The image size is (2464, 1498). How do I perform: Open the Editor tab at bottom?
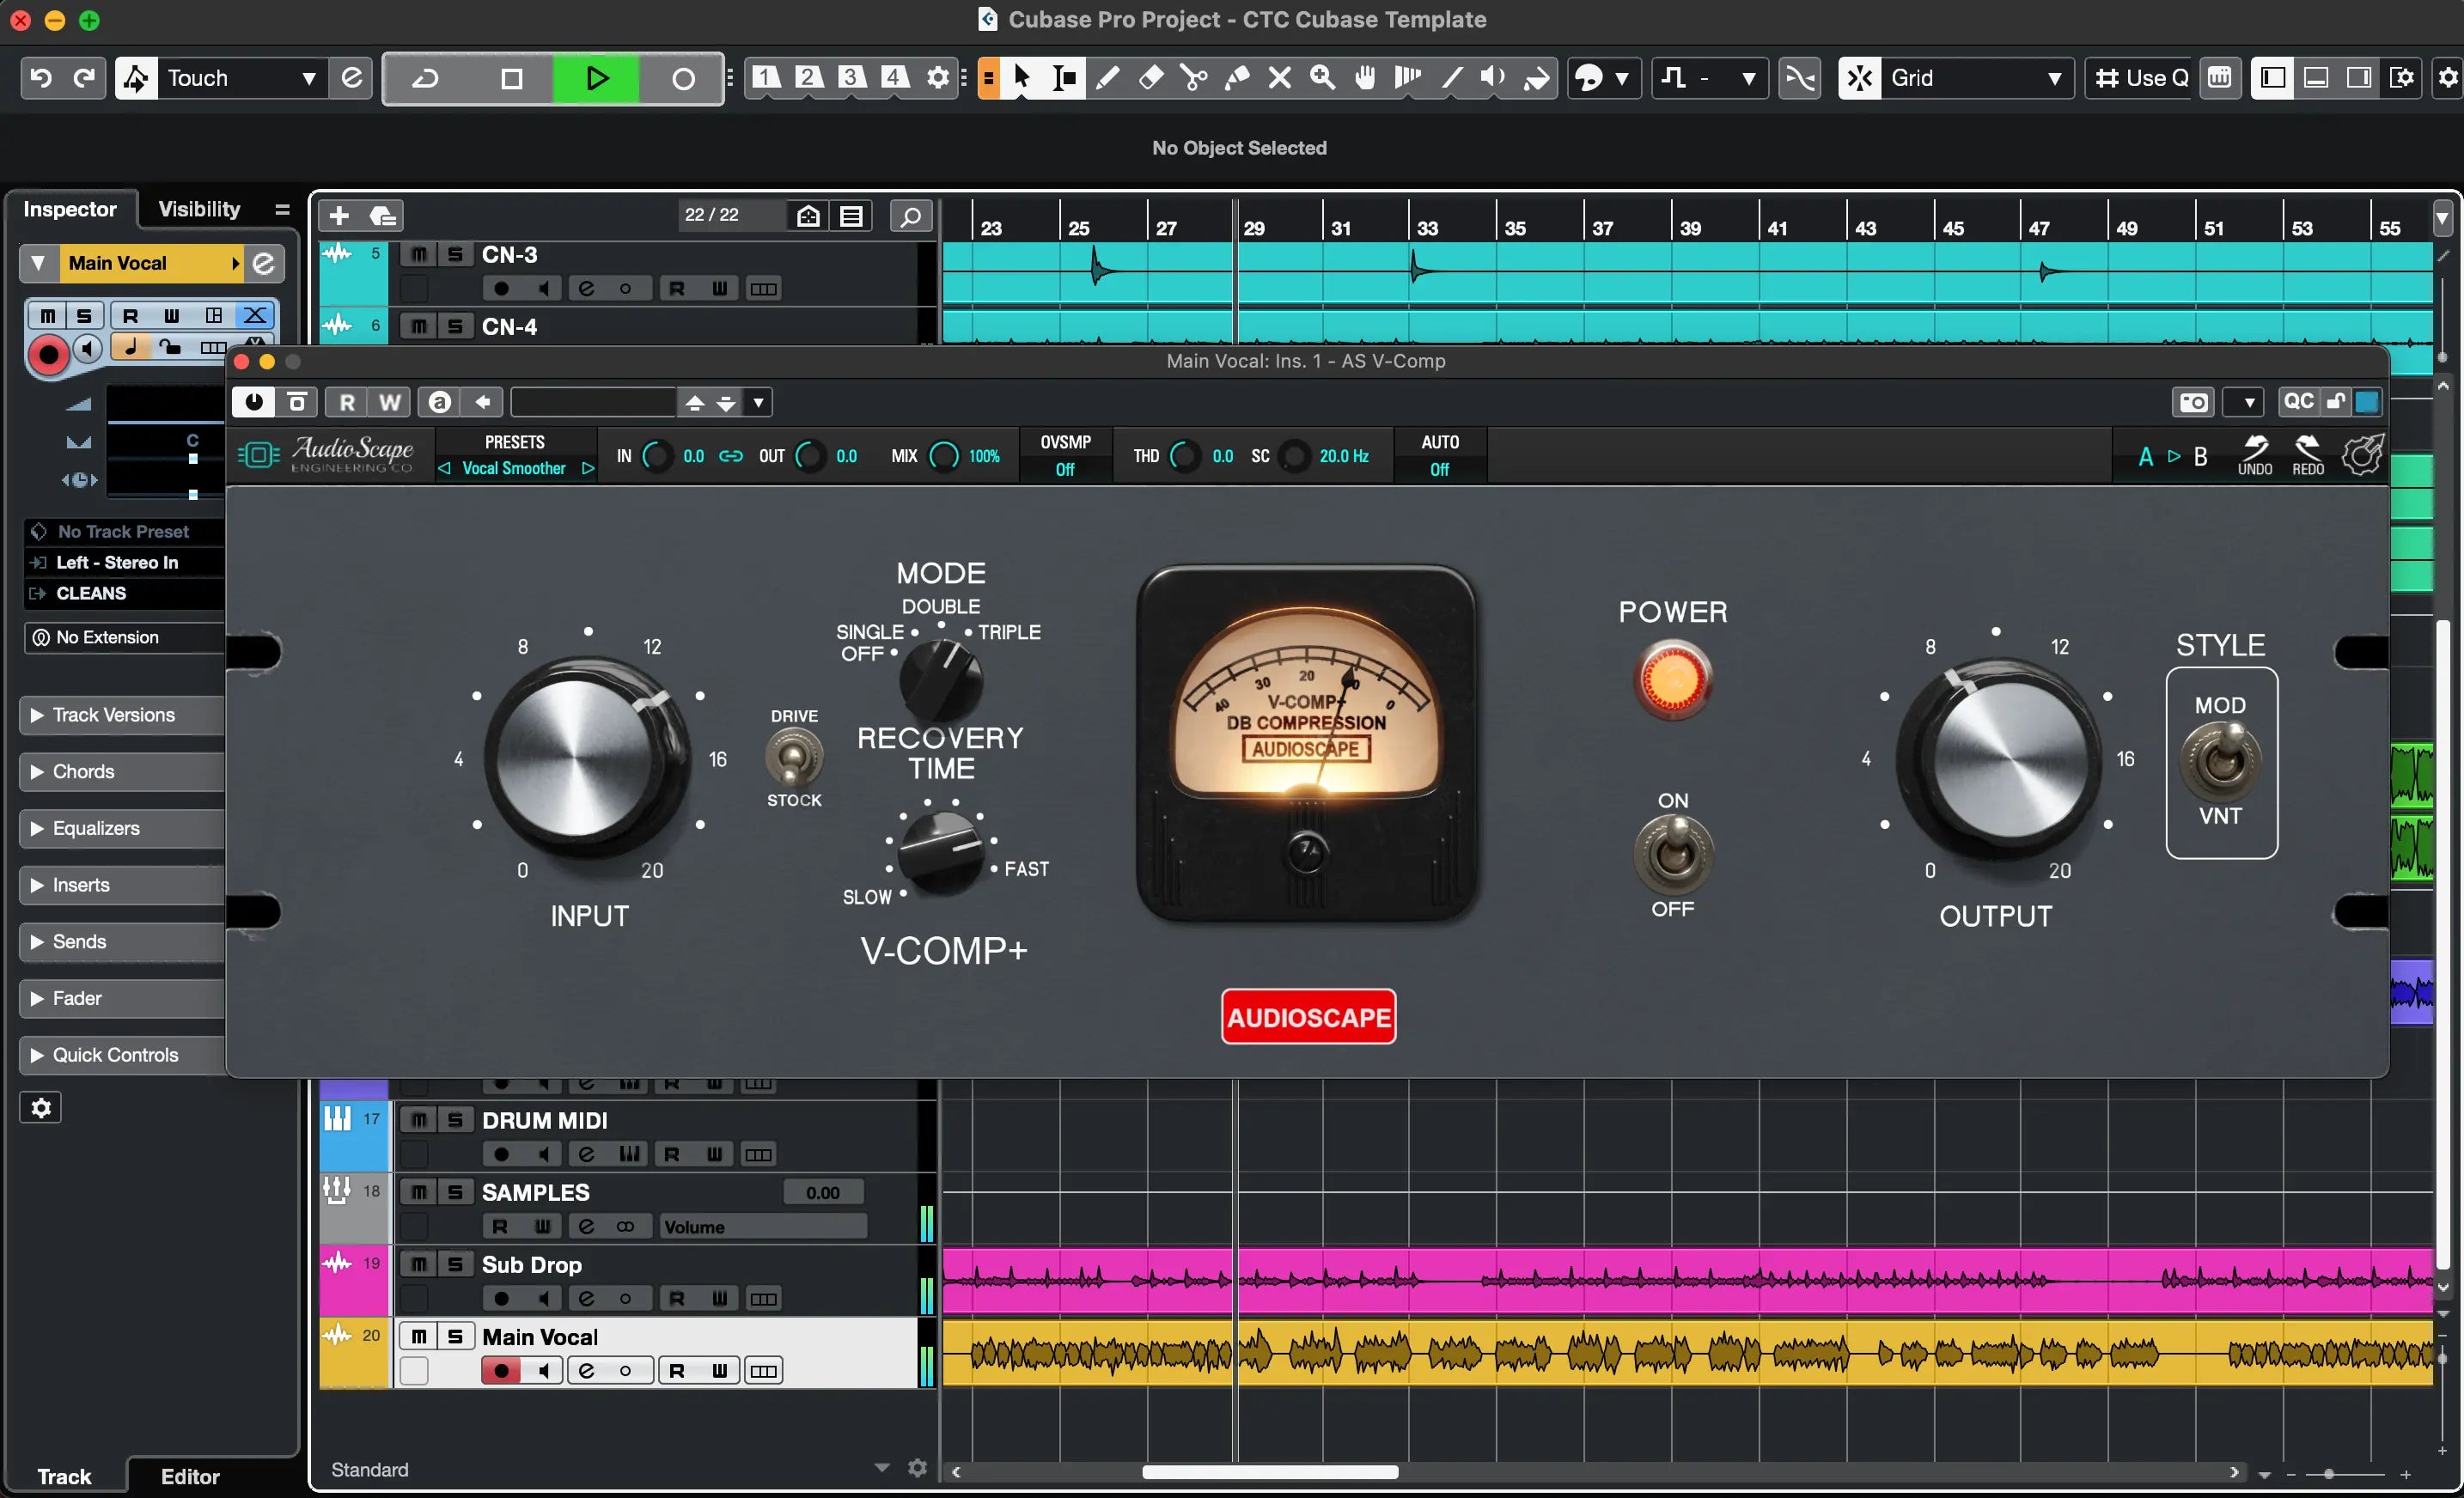tap(190, 1476)
